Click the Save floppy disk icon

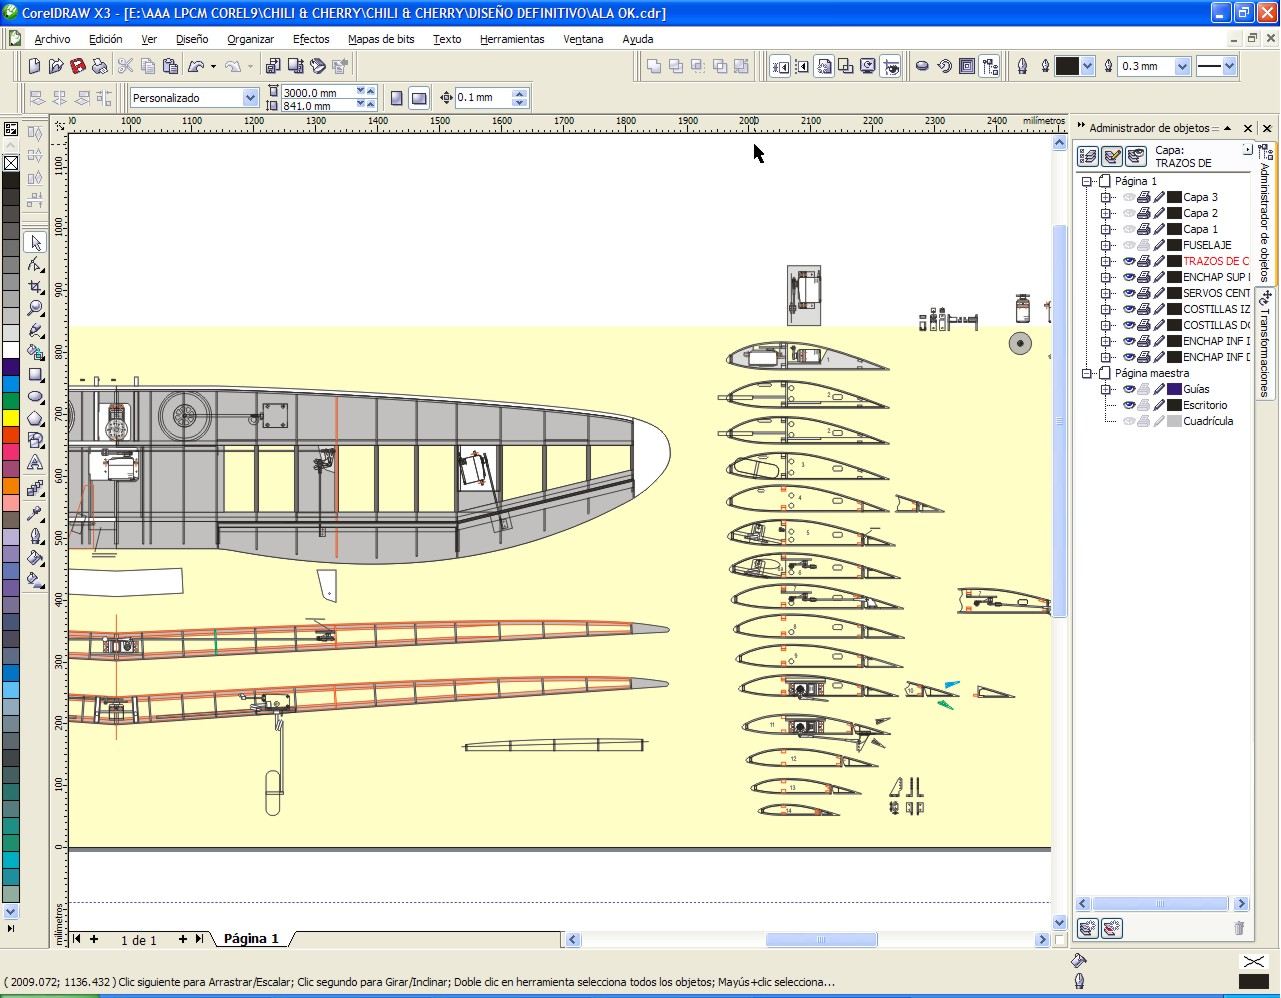(x=78, y=66)
